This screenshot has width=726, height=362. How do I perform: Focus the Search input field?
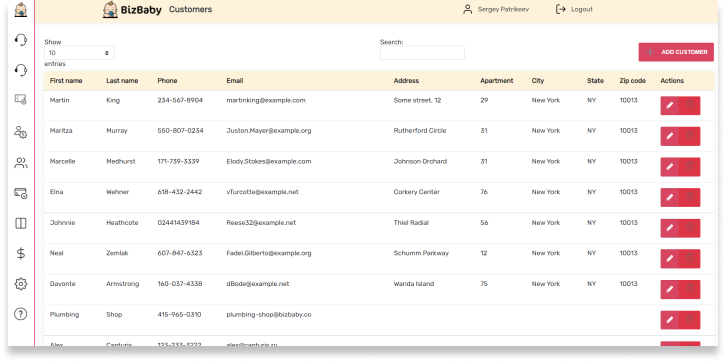point(422,53)
